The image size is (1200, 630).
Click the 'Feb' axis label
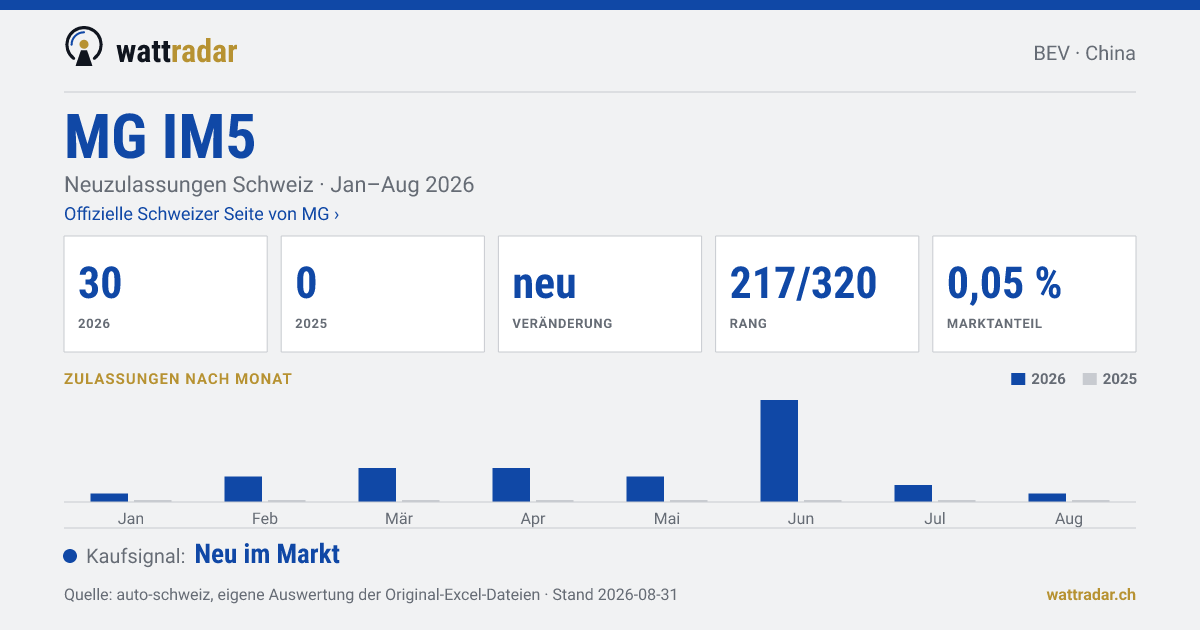pyautogui.click(x=265, y=518)
